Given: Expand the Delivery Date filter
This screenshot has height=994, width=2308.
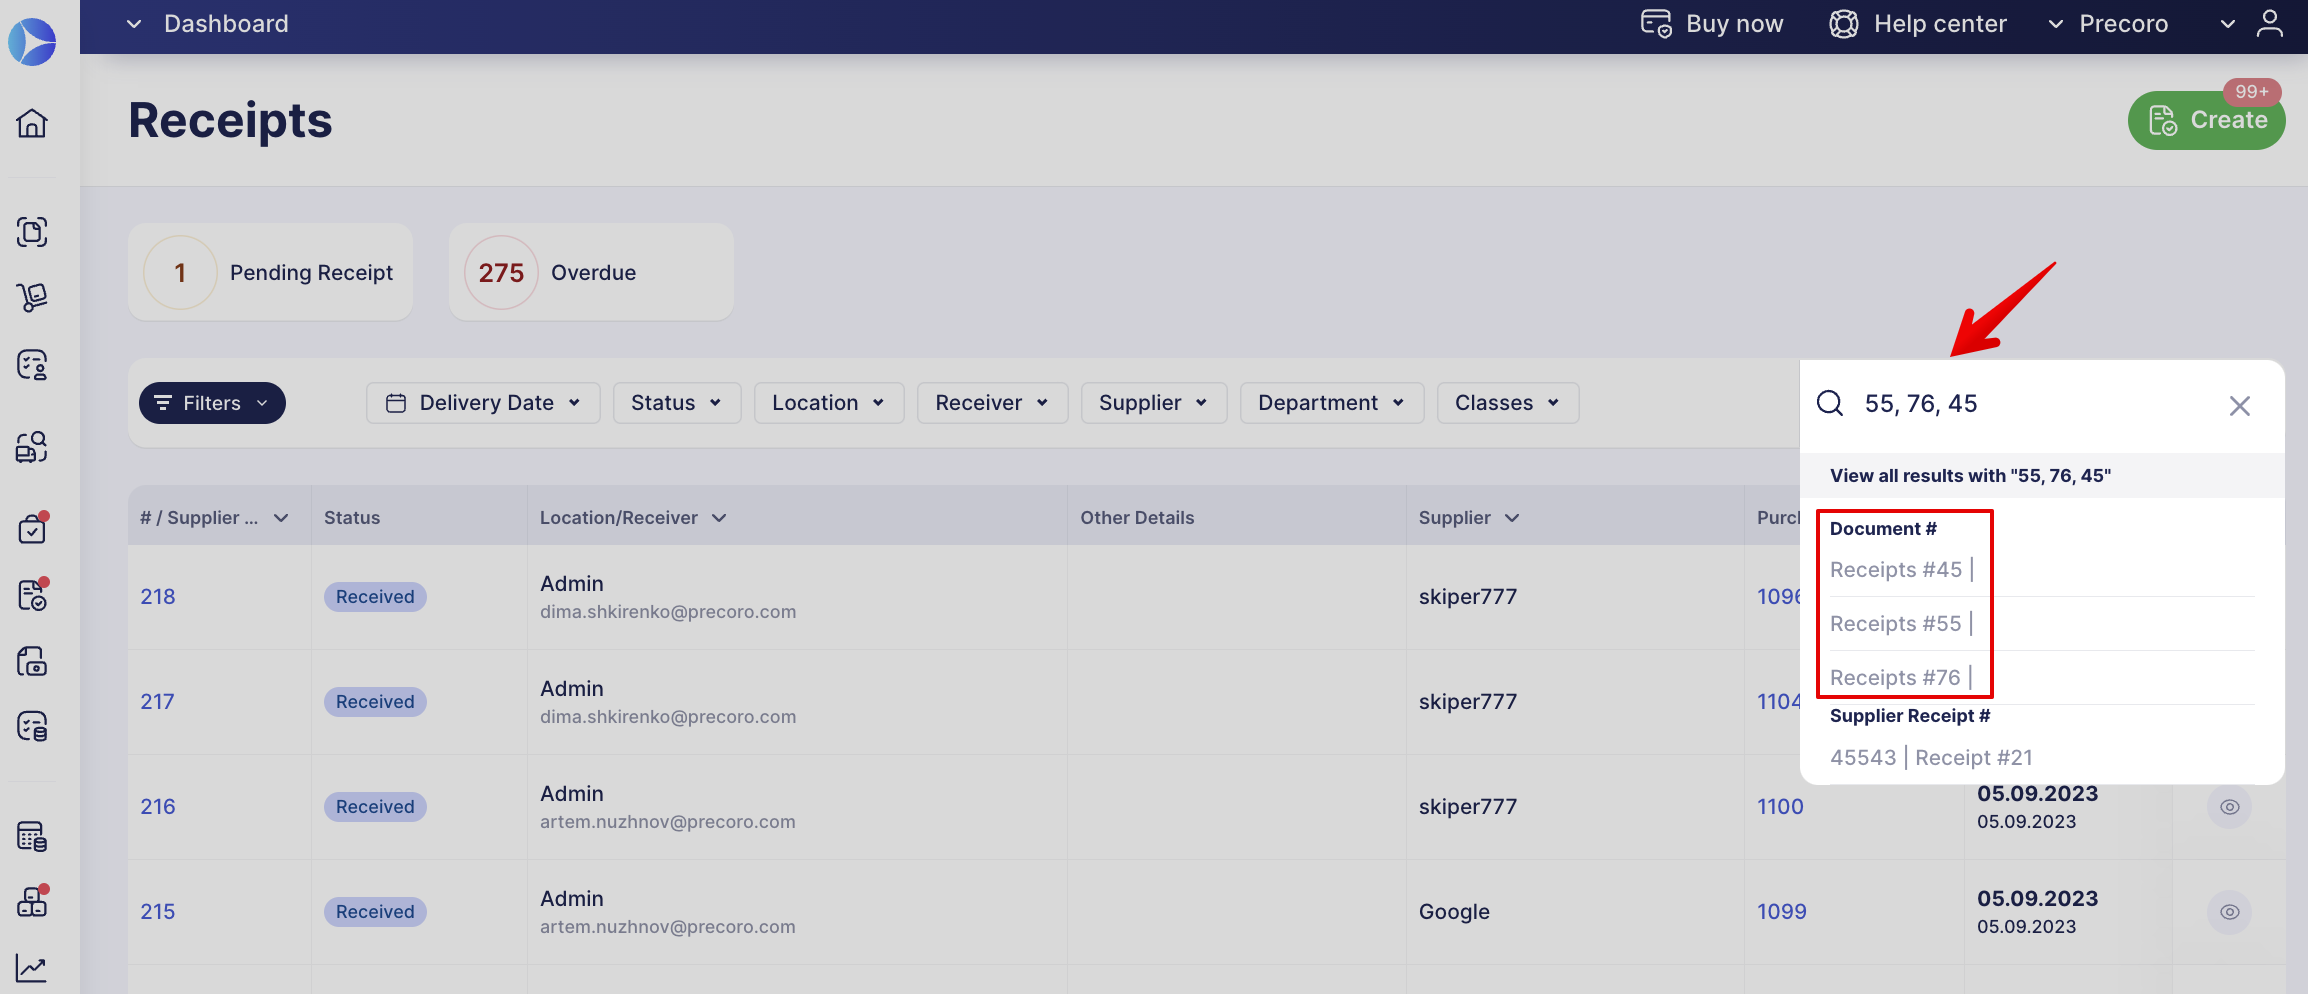Looking at the screenshot, I should tap(483, 403).
